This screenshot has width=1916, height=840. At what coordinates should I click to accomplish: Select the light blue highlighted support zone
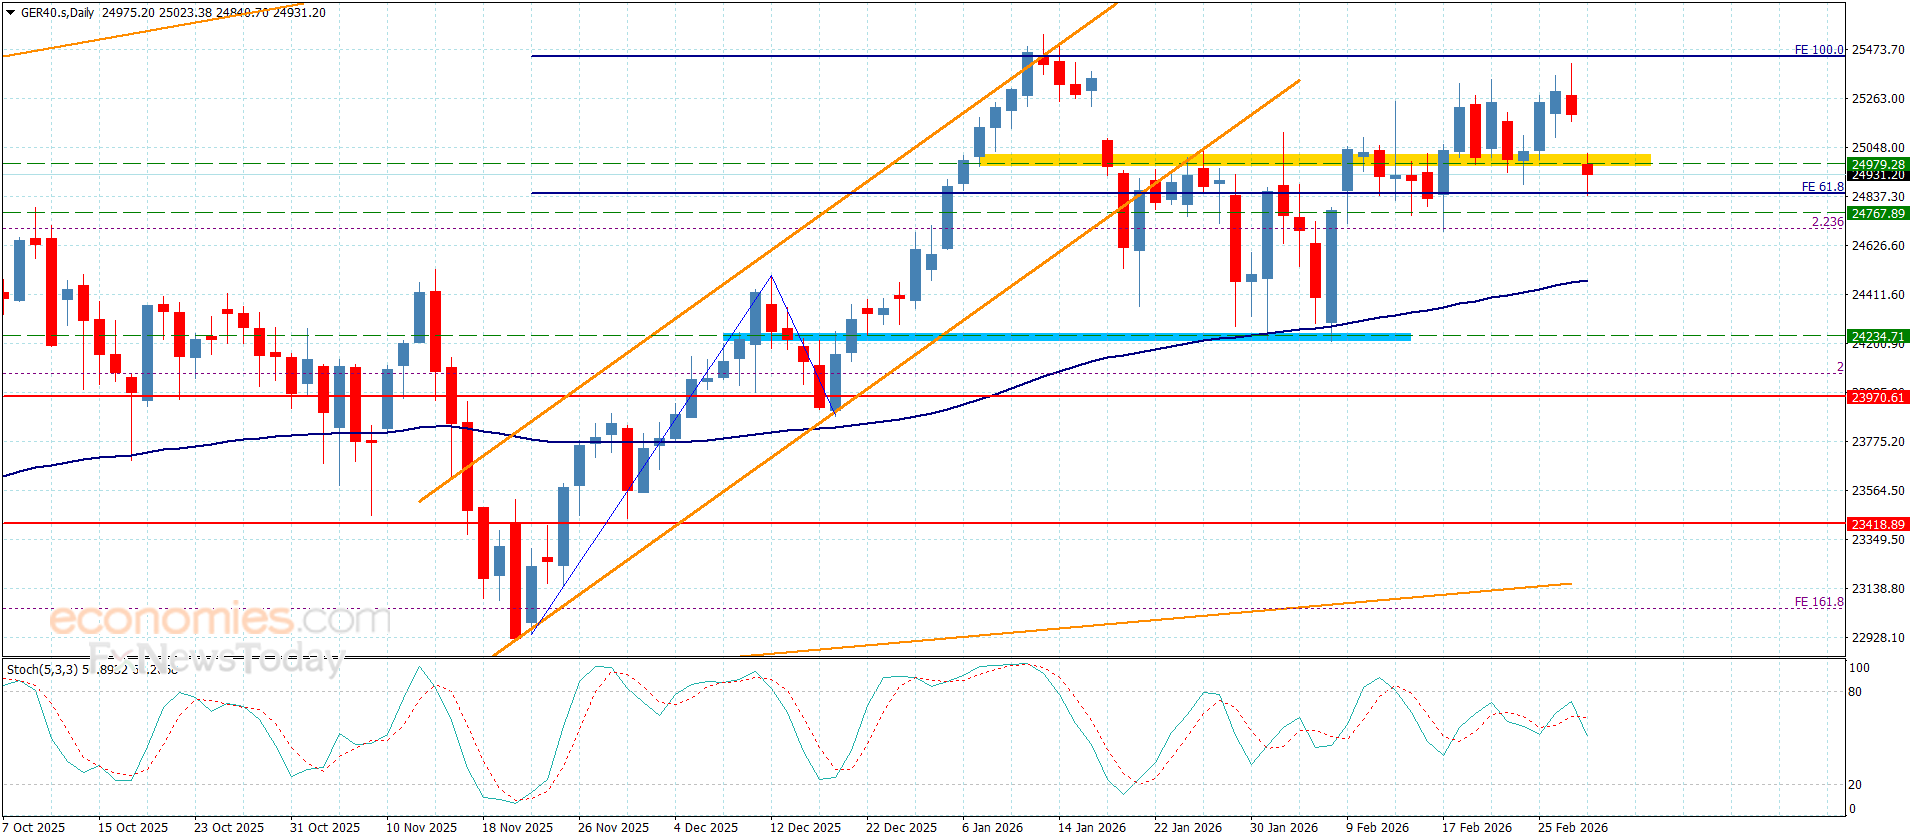pos(1067,337)
